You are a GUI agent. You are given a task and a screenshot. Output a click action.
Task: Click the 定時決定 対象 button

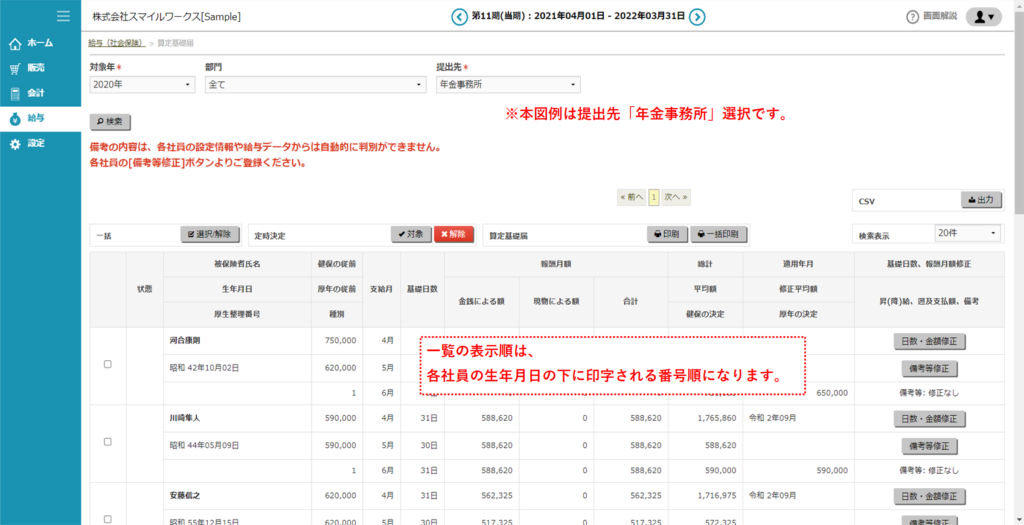[x=411, y=234]
